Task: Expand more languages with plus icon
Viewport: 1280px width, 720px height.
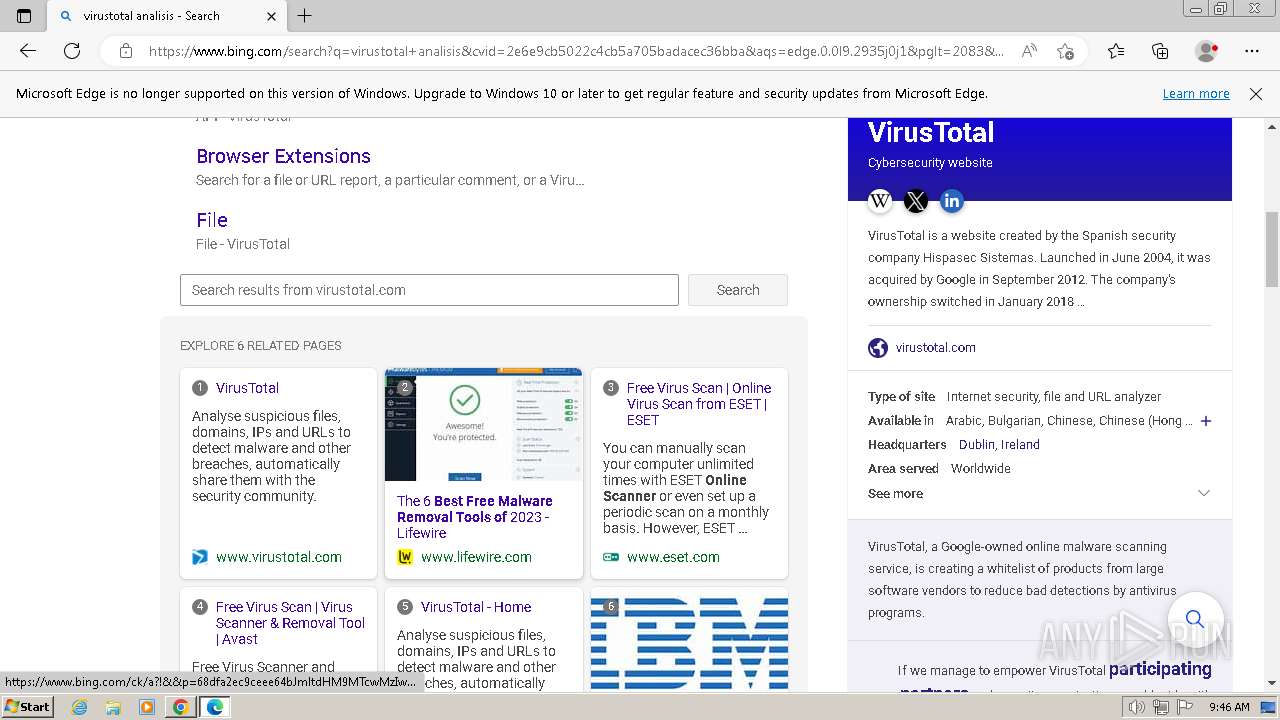Action: (x=1206, y=421)
